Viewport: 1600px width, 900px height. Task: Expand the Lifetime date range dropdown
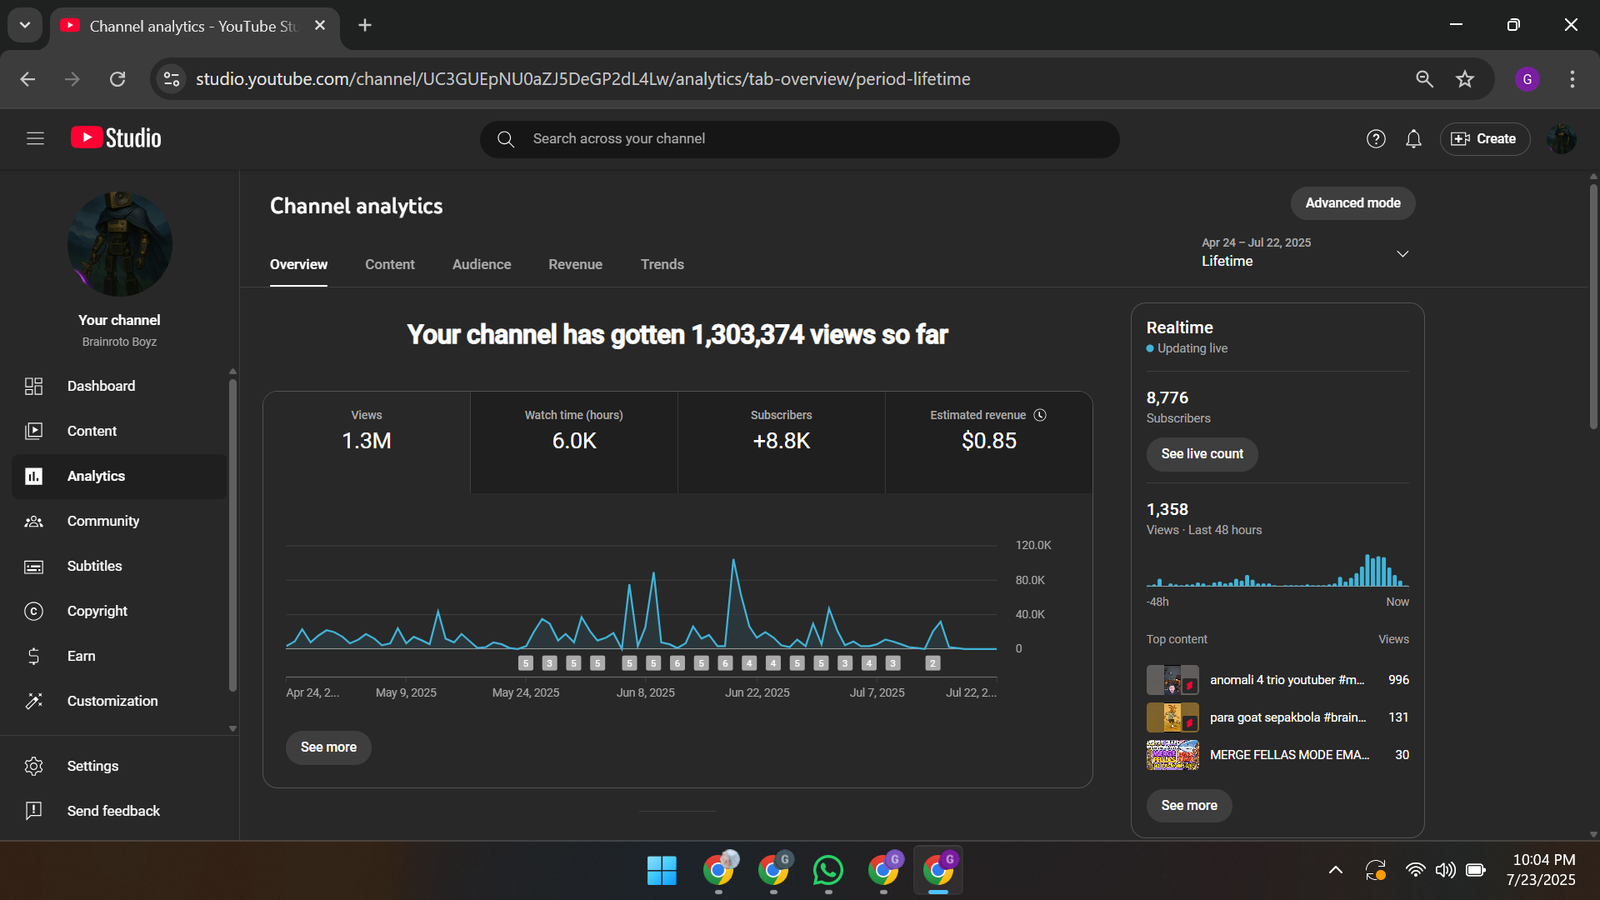pos(1305,253)
